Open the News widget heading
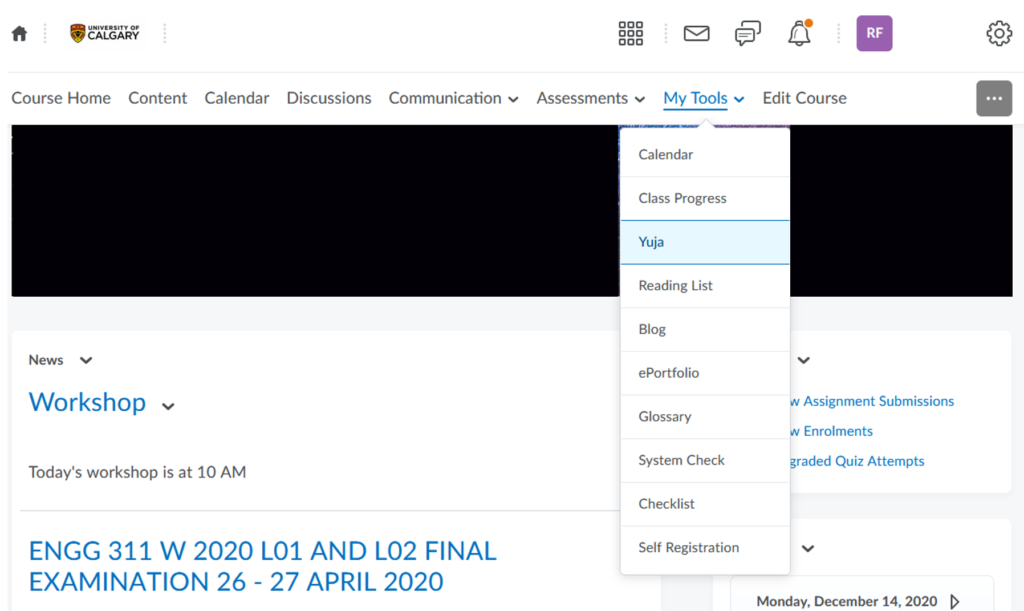This screenshot has width=1024, height=611. (x=46, y=360)
